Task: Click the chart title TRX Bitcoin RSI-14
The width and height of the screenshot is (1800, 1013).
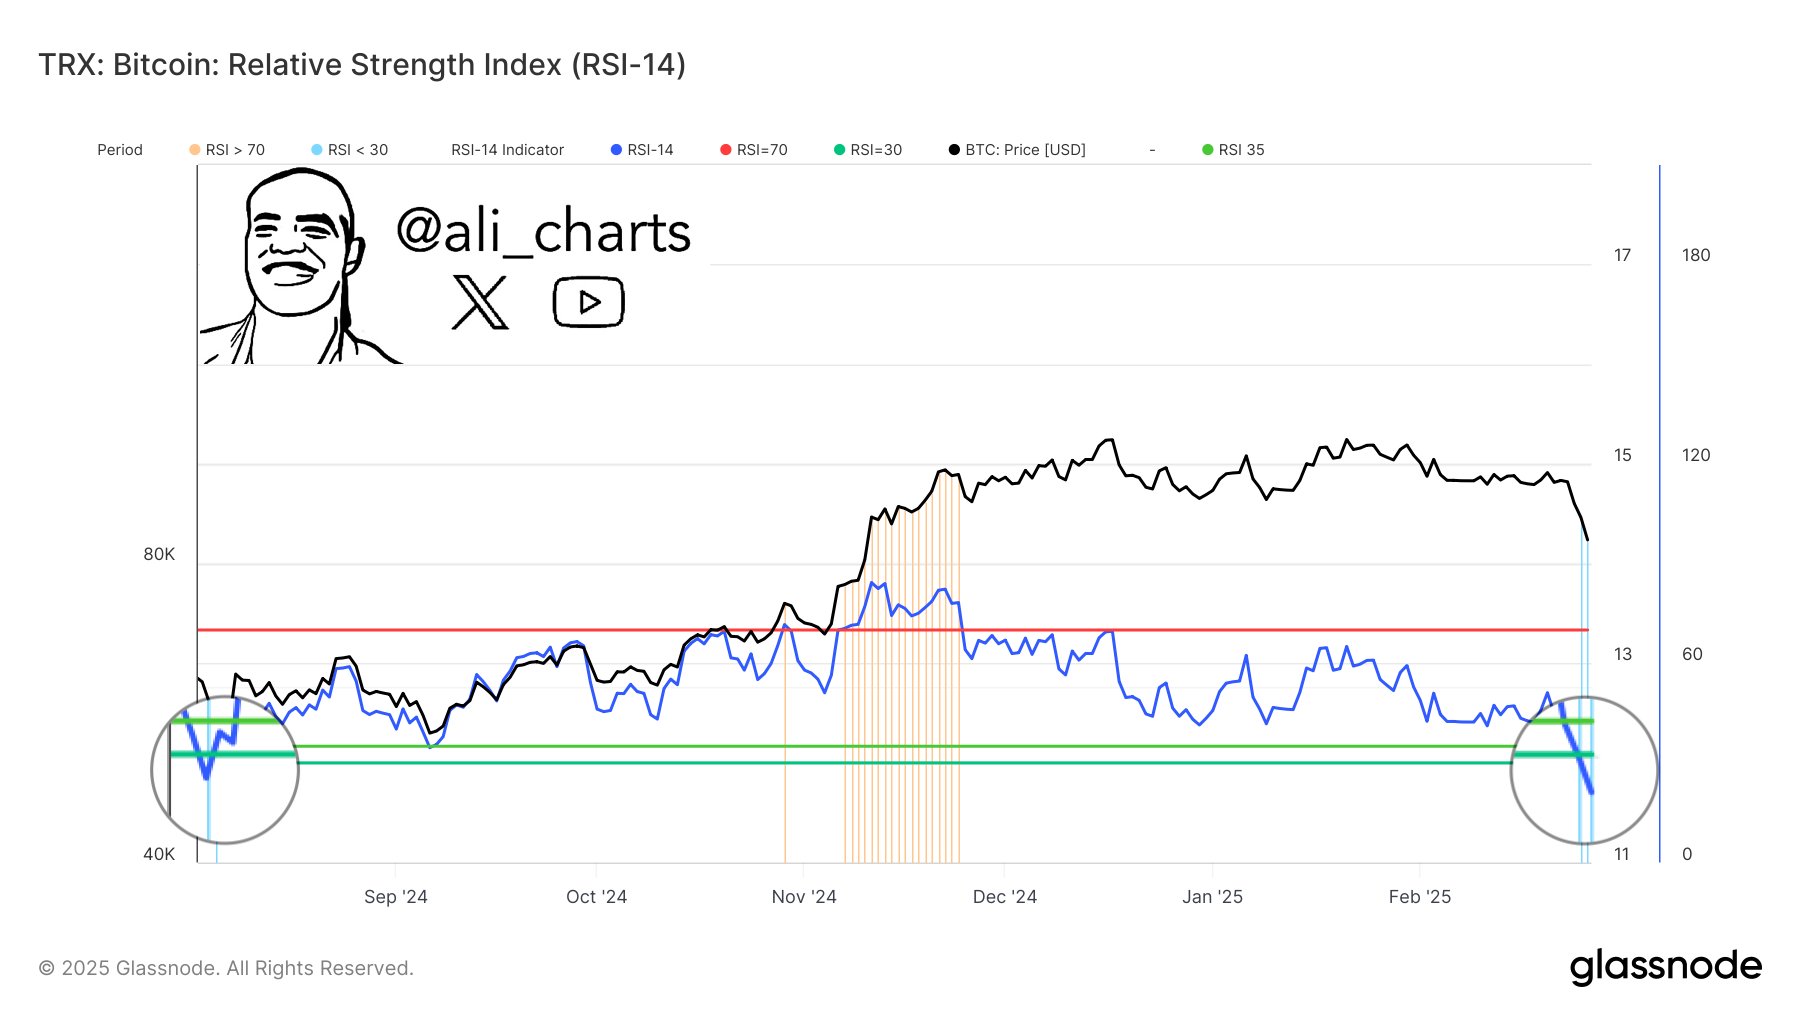Action: point(362,65)
